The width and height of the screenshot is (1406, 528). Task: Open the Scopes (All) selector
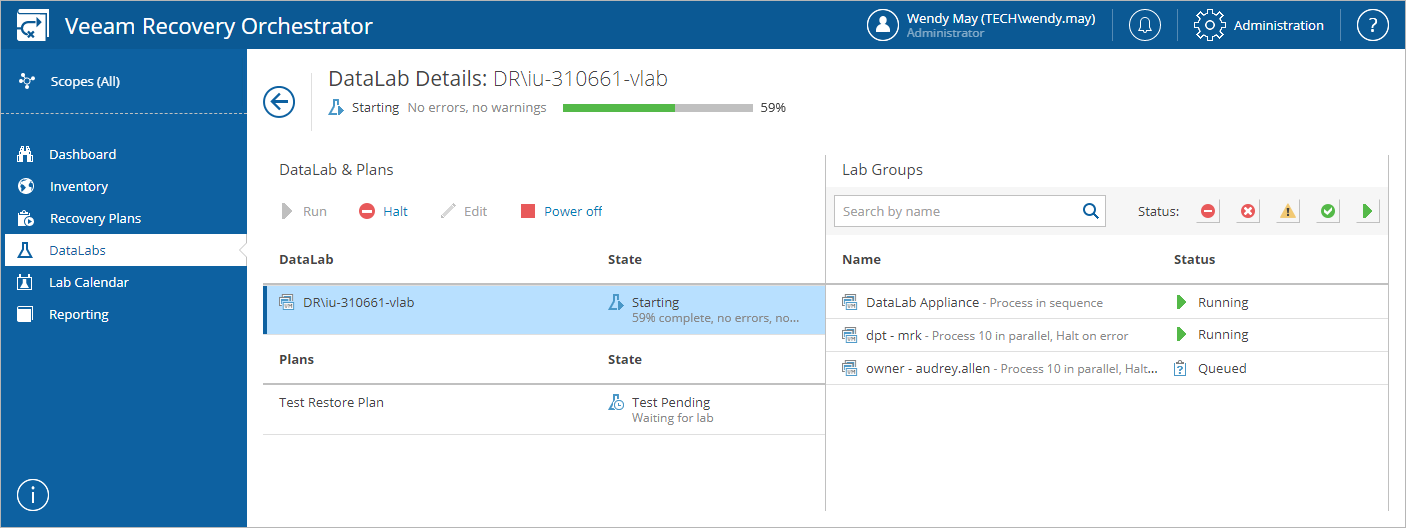tap(85, 81)
